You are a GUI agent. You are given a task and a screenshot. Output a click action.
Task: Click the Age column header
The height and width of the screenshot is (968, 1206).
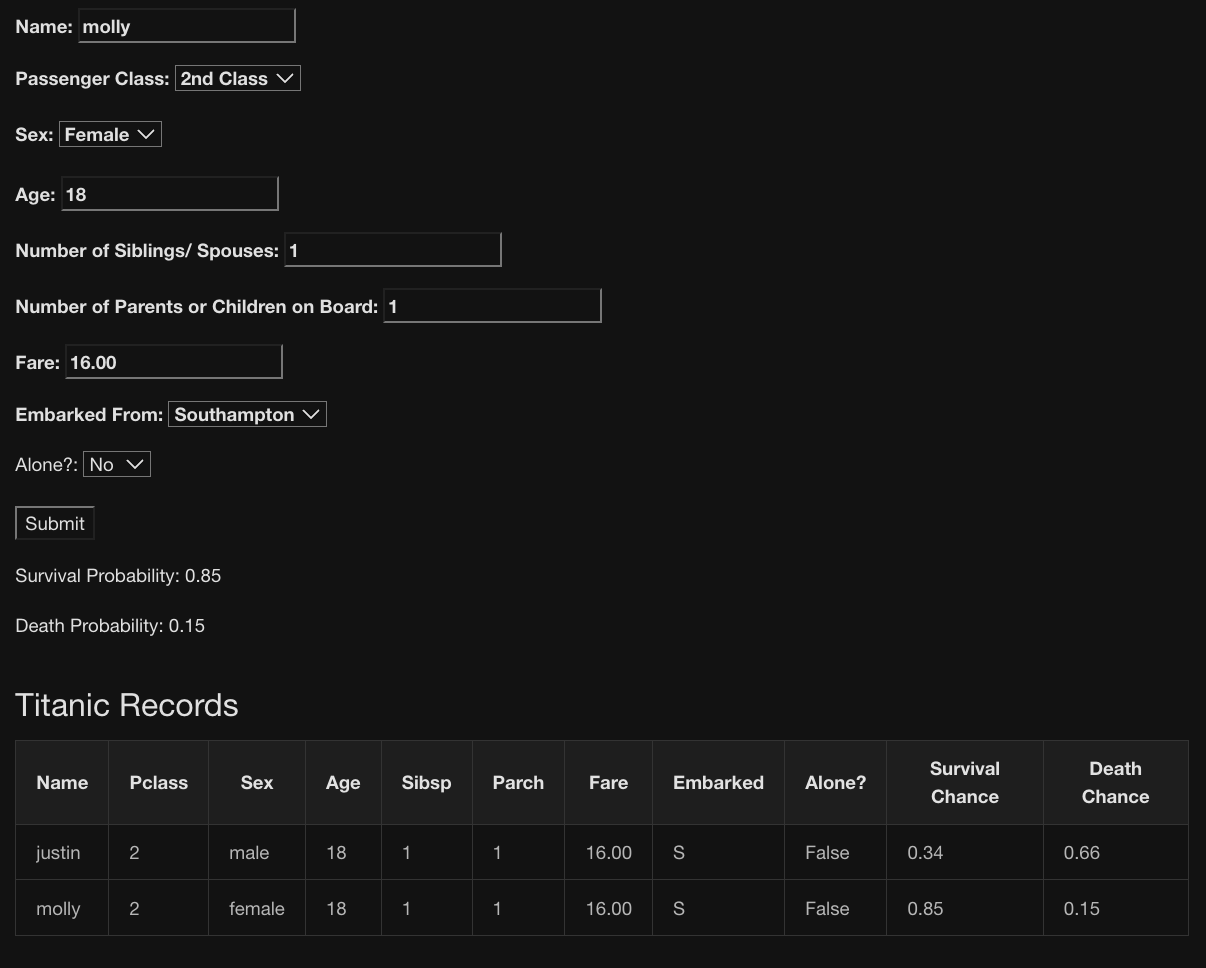pos(343,783)
